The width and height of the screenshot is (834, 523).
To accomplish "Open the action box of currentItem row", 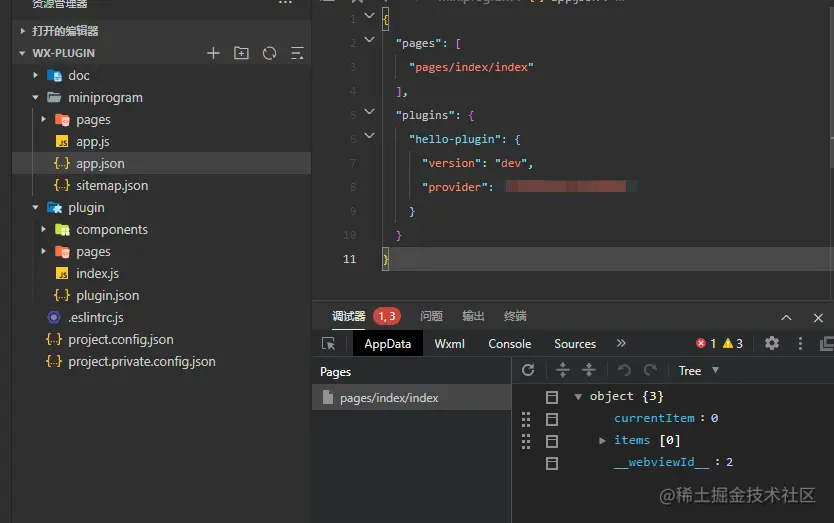I will (x=552, y=419).
